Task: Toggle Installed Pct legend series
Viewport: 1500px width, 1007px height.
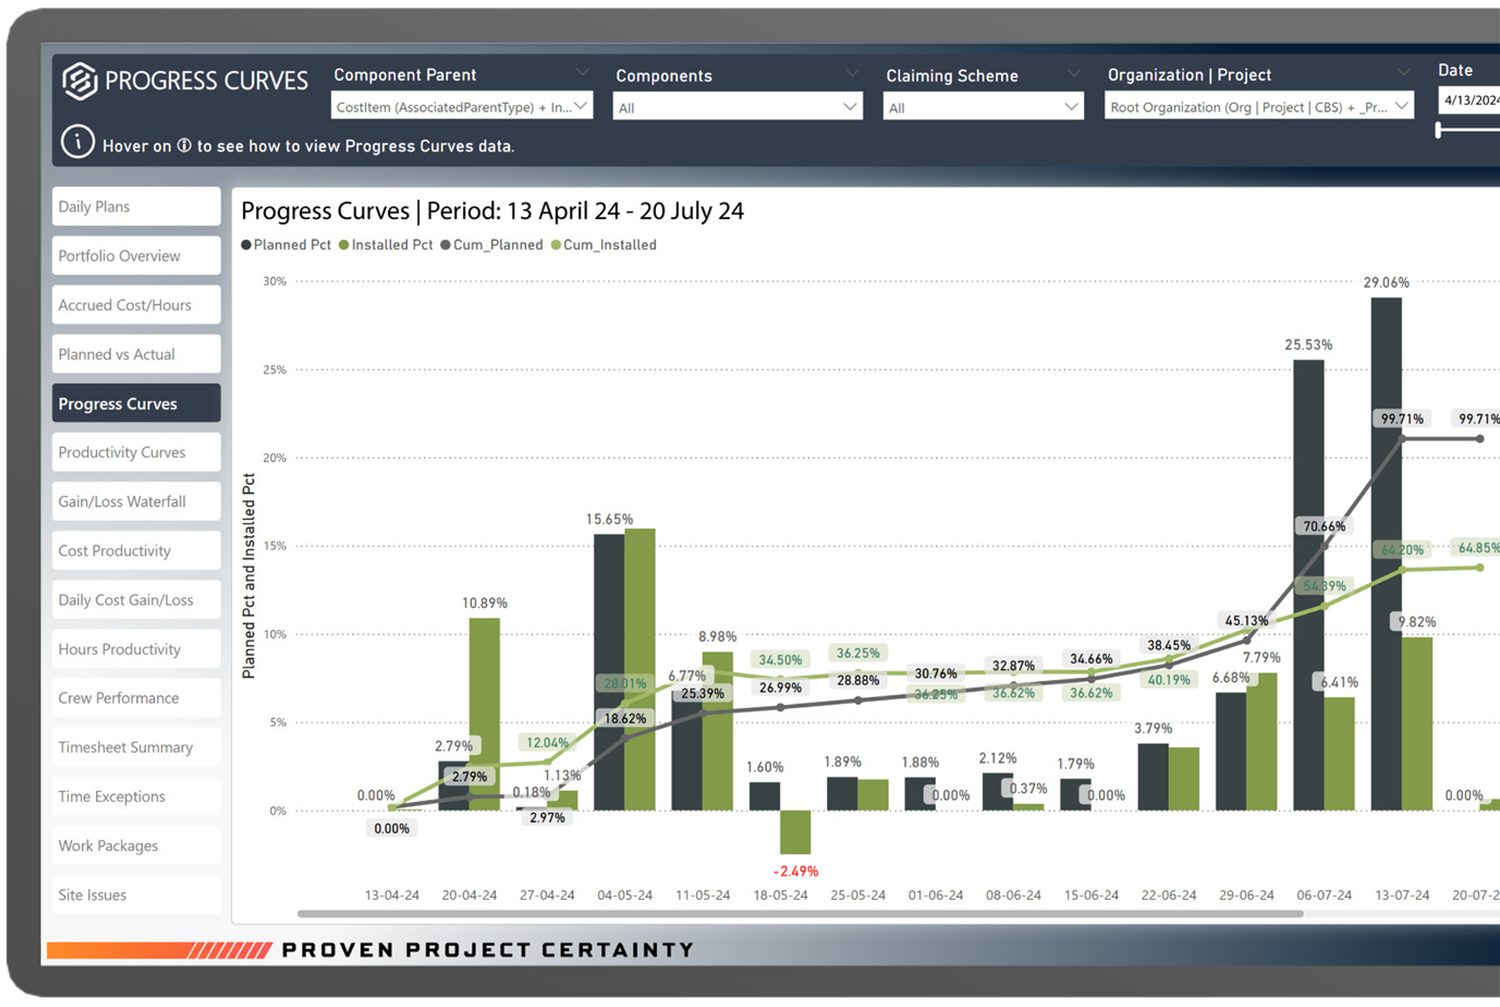Action: pyautogui.click(x=386, y=245)
